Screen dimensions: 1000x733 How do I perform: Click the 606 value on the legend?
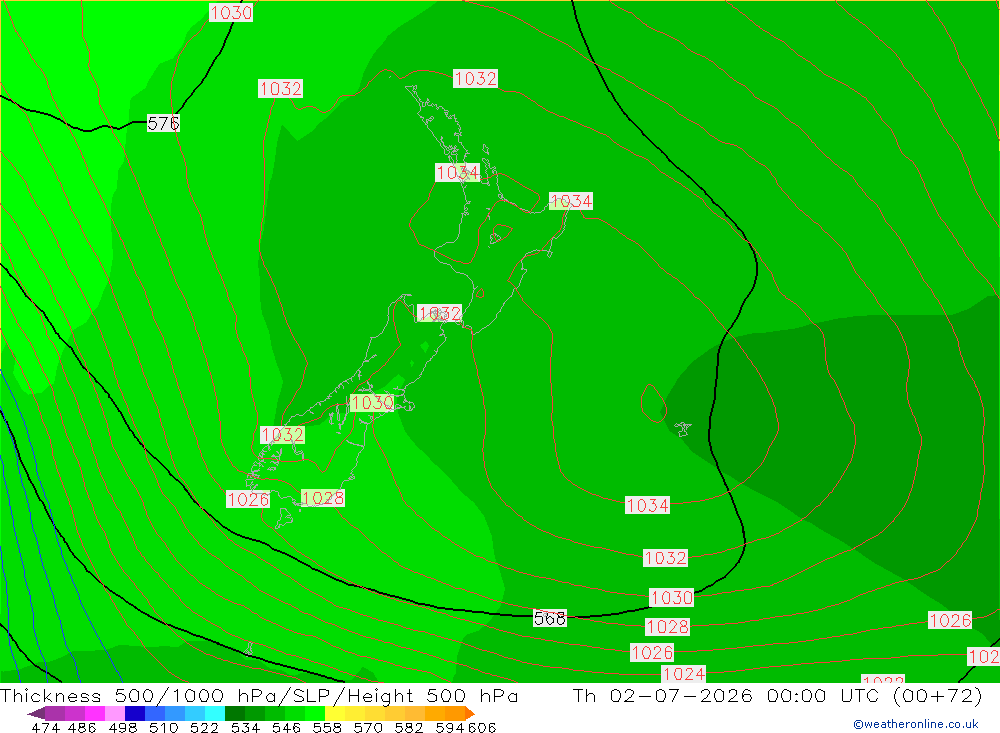point(481,727)
